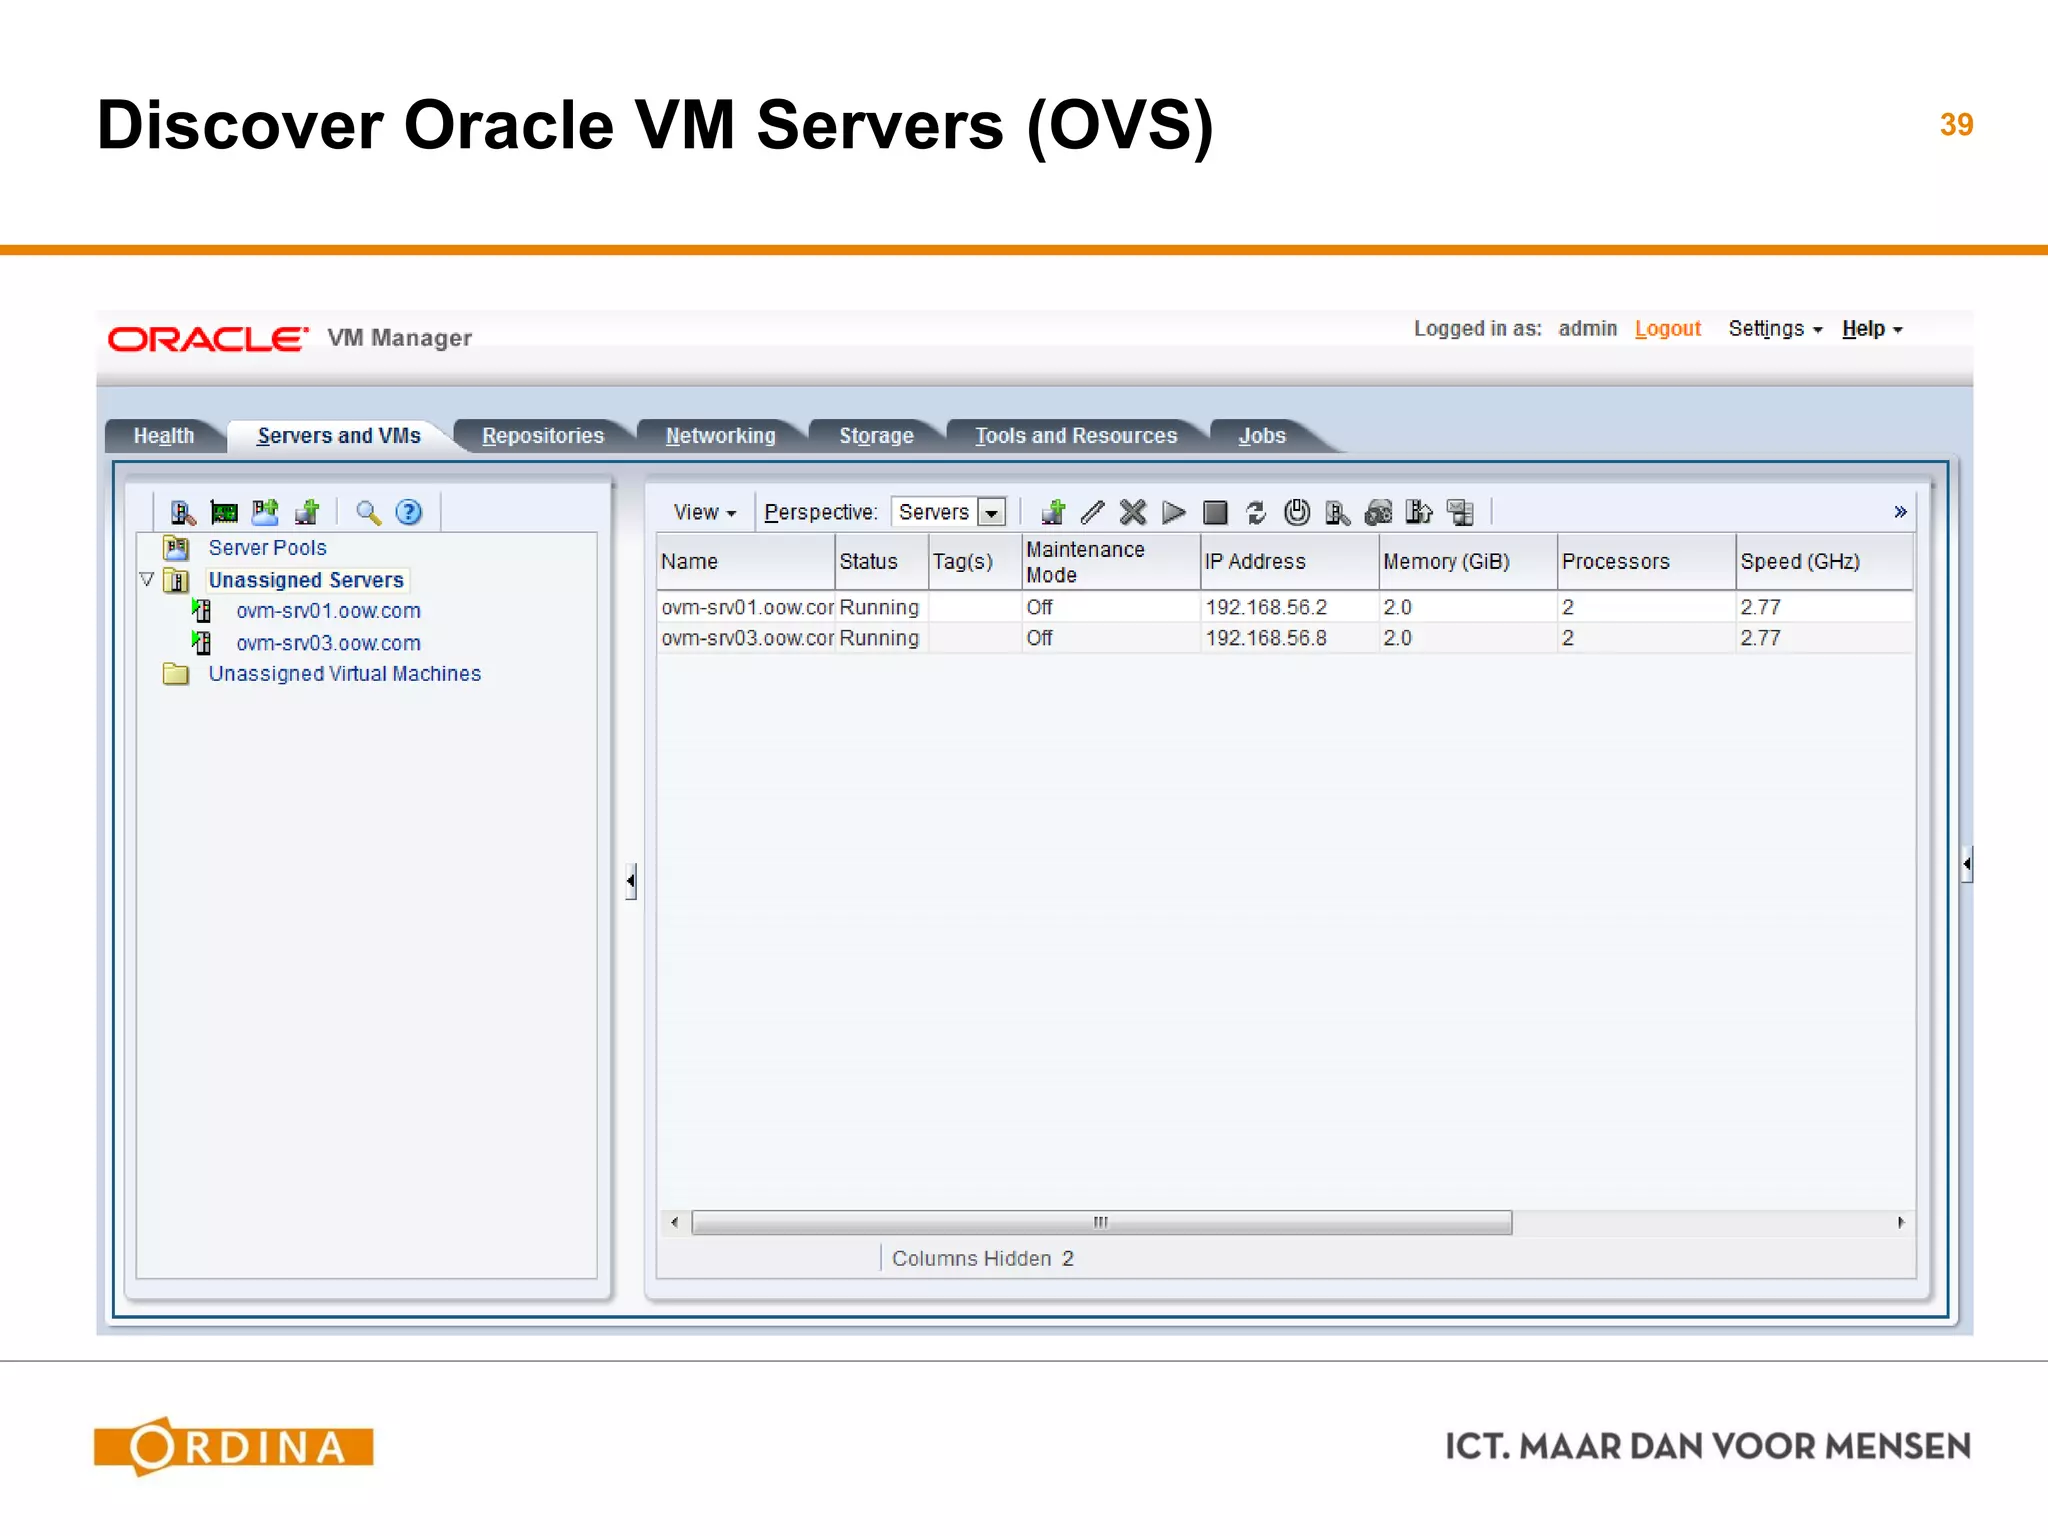This screenshot has height=1536, width=2048.
Task: Open the Storage tab
Action: pos(876,436)
